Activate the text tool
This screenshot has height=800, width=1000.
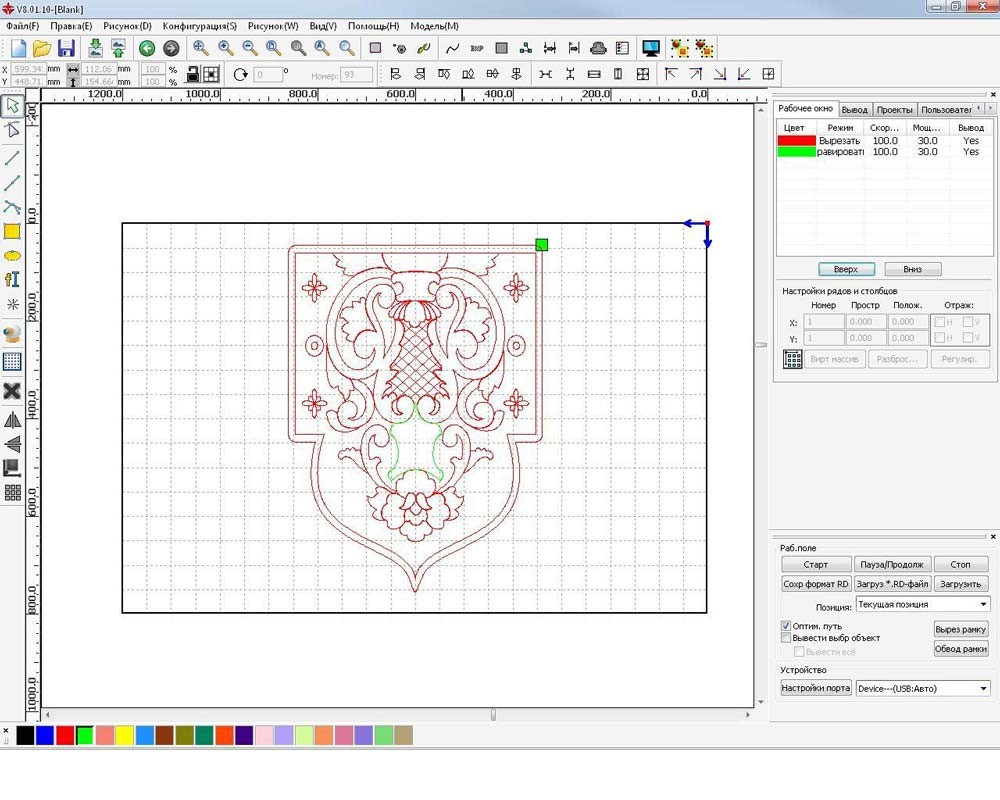pos(12,279)
